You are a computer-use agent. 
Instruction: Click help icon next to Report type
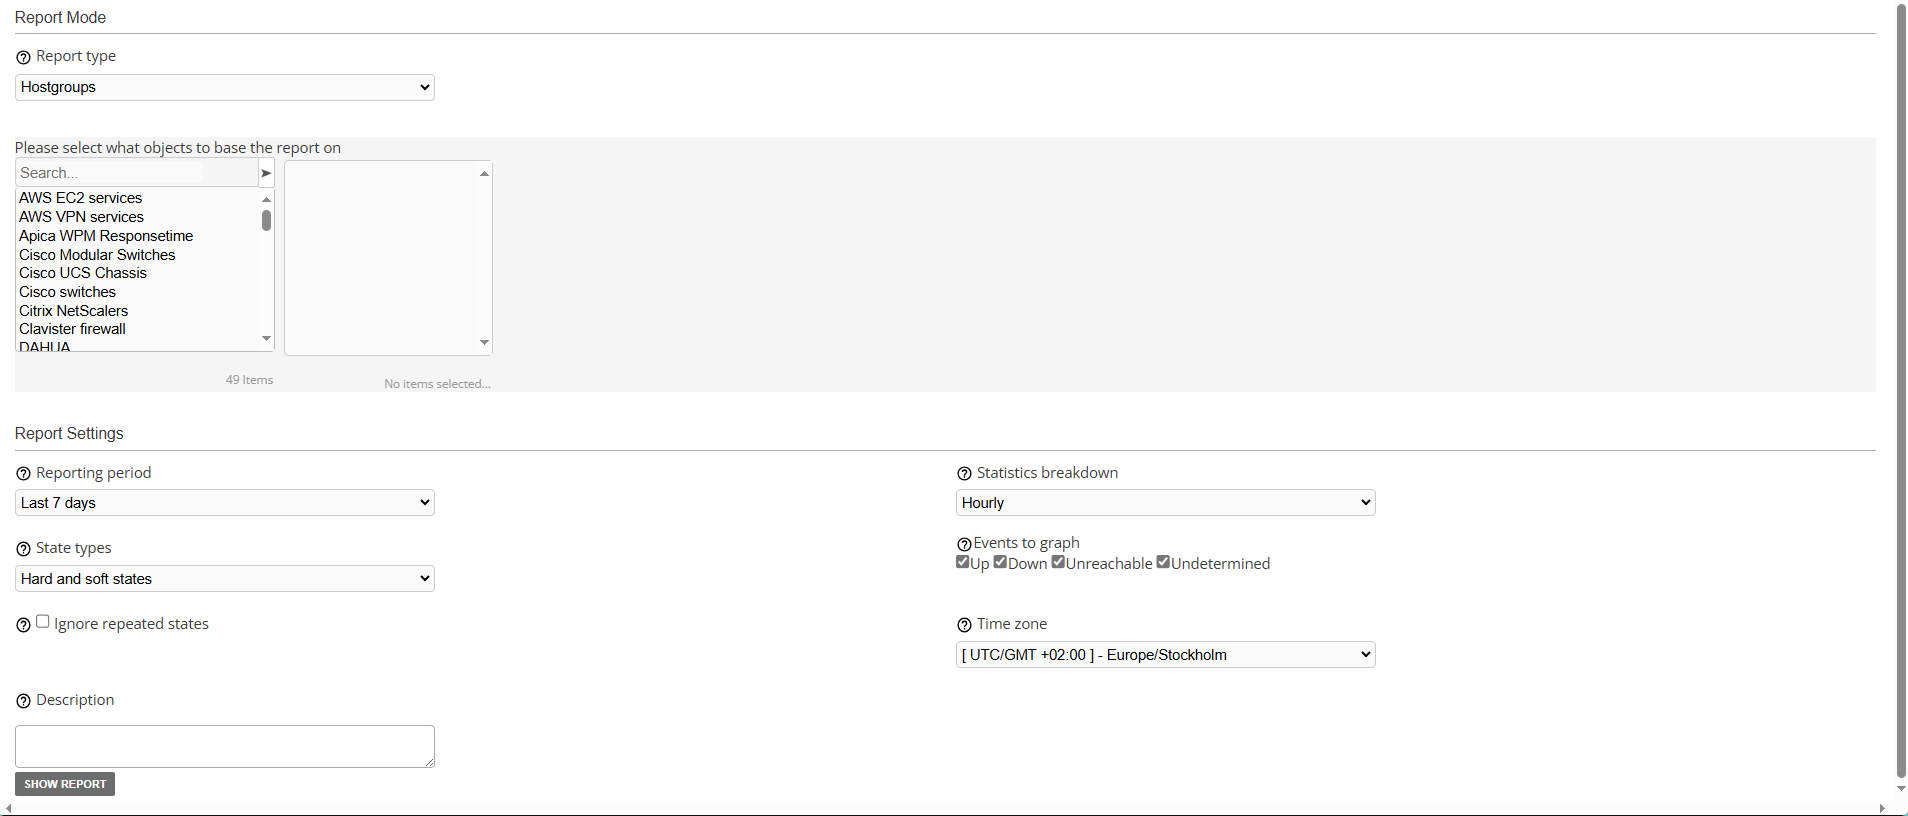pos(23,58)
